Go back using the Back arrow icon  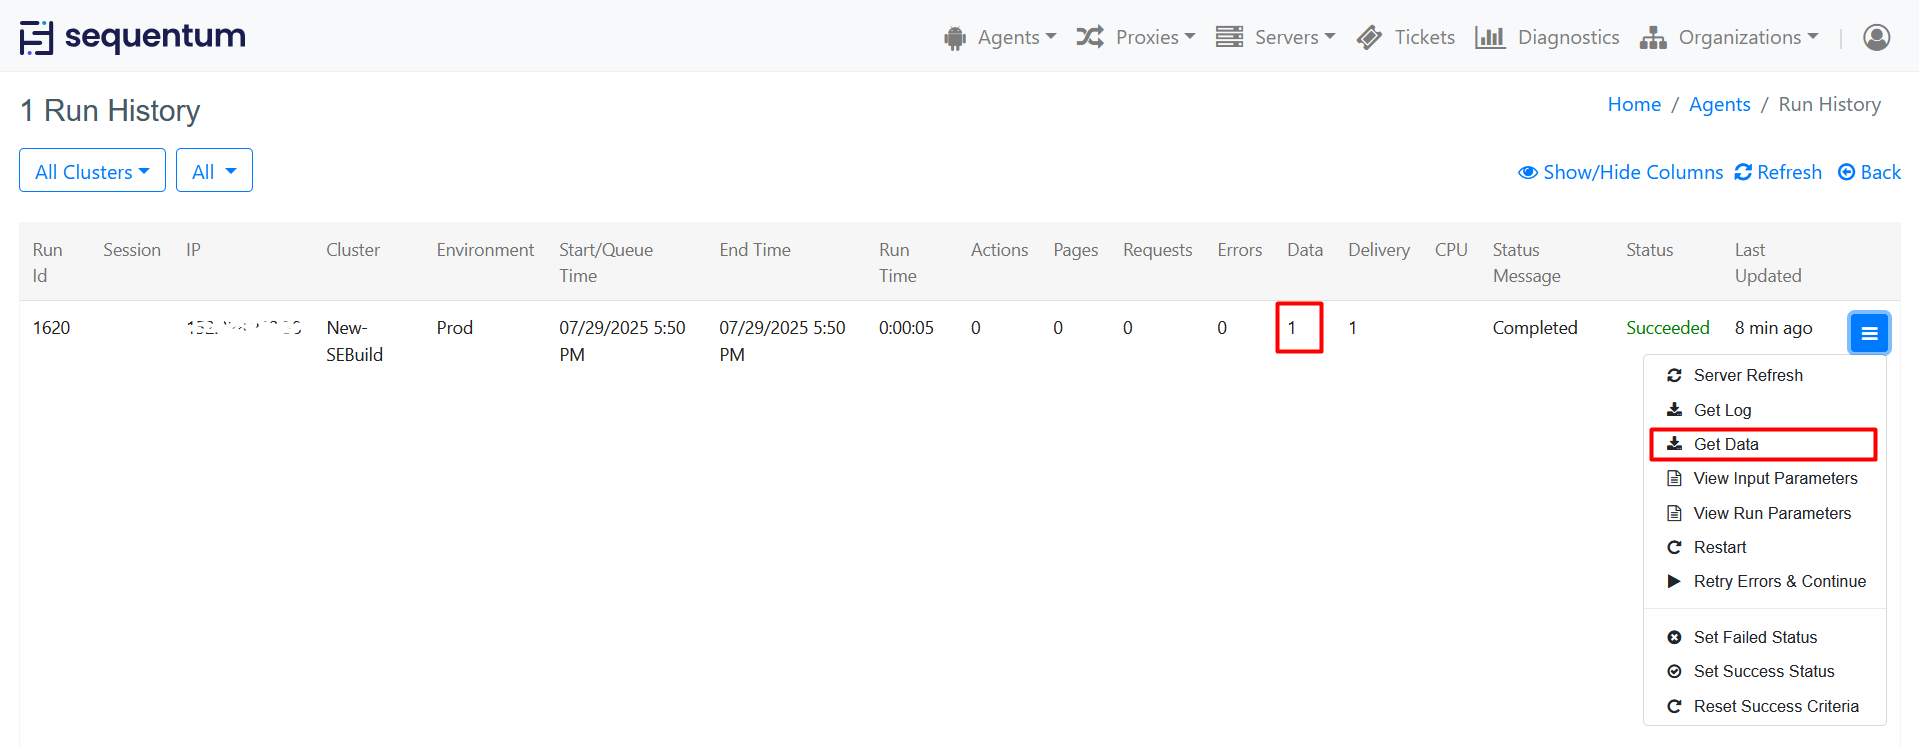pos(1847,172)
